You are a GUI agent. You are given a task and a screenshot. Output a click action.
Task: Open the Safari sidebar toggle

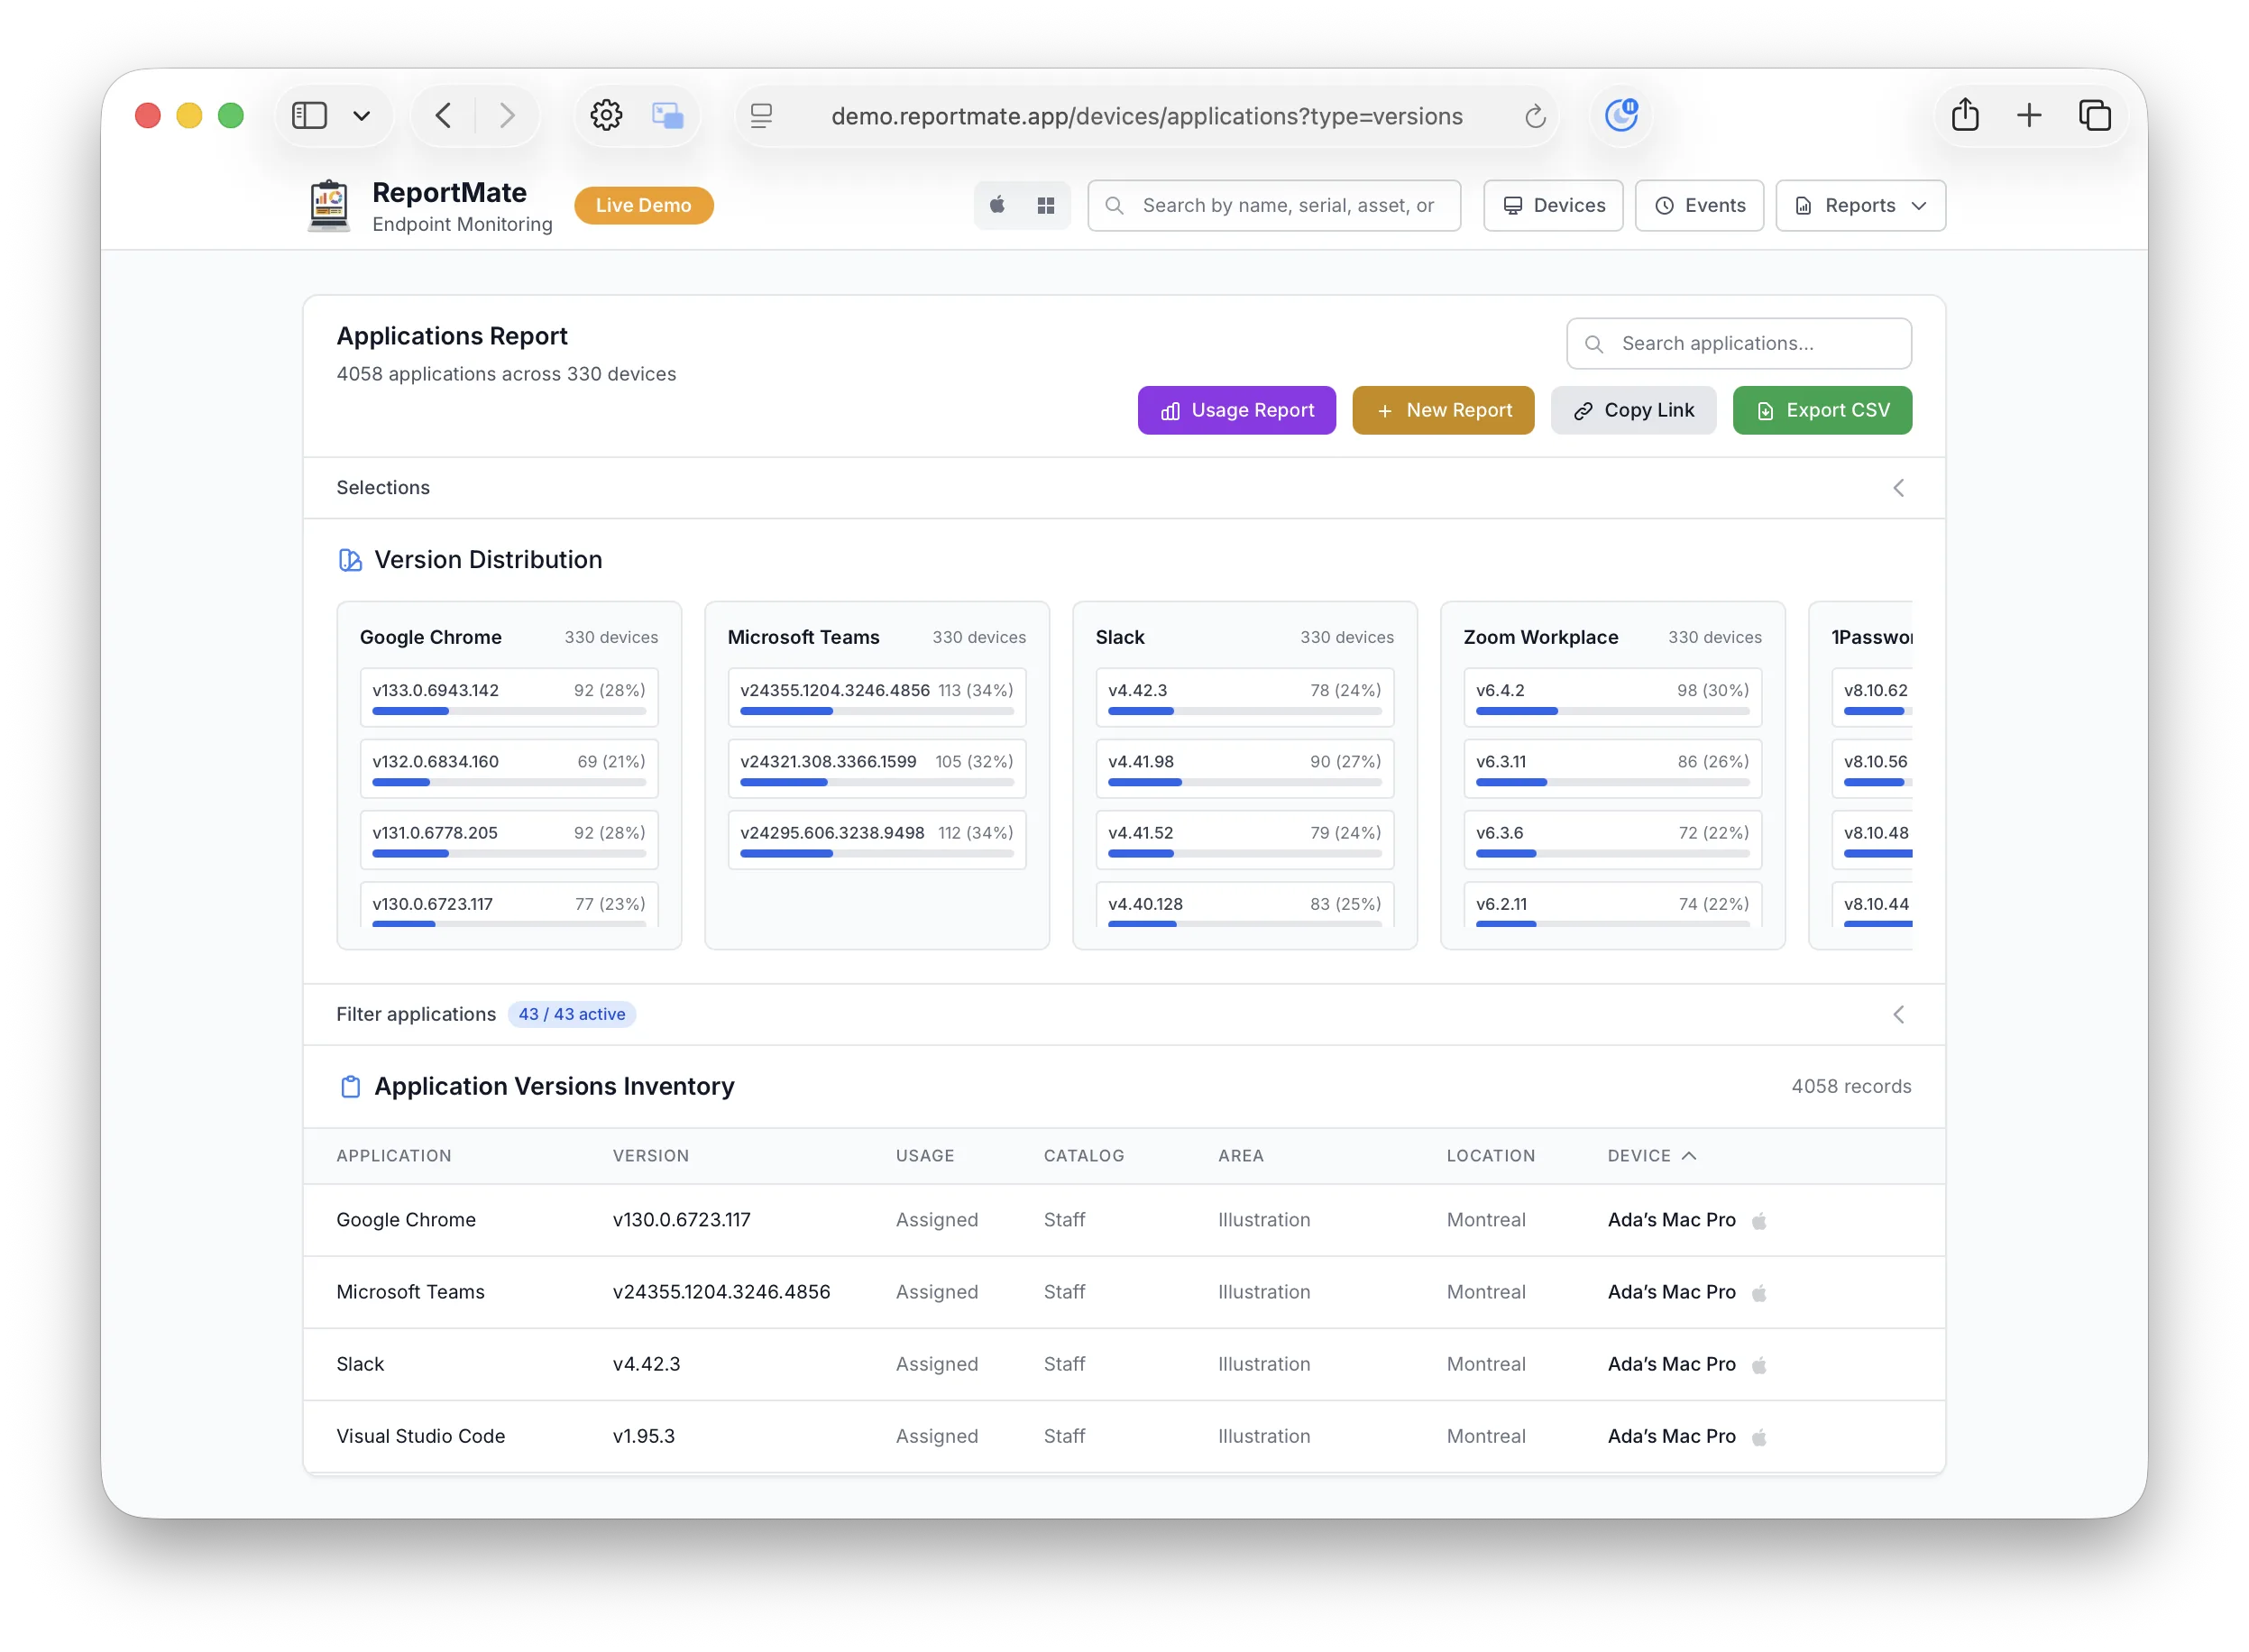pyautogui.click(x=309, y=116)
